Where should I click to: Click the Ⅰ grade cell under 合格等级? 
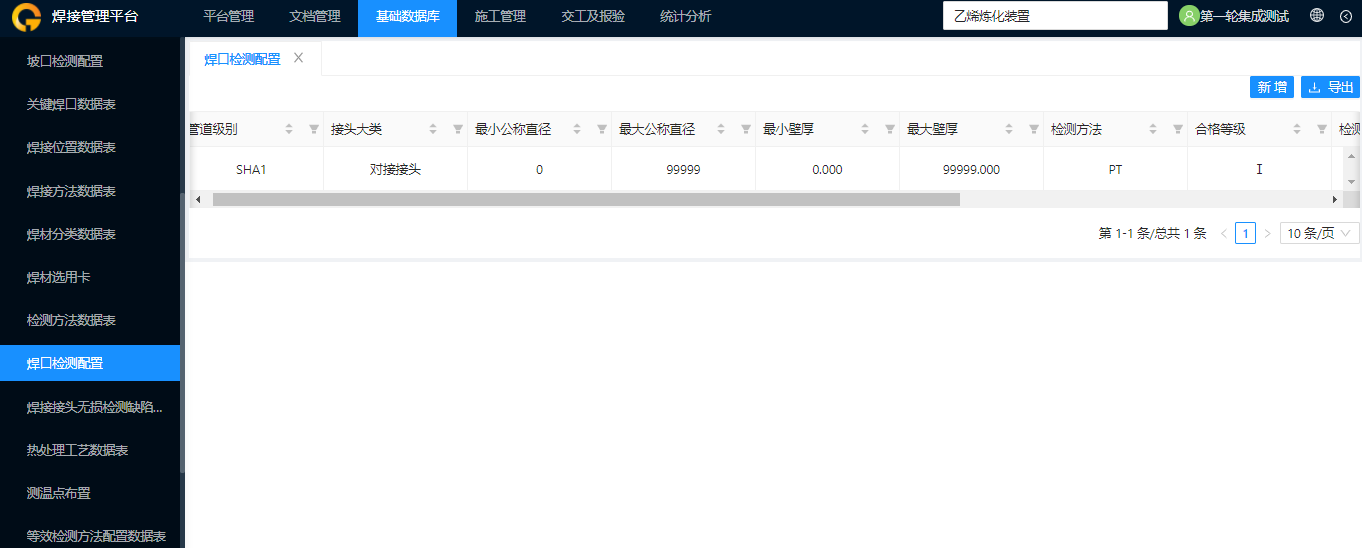(x=1259, y=170)
